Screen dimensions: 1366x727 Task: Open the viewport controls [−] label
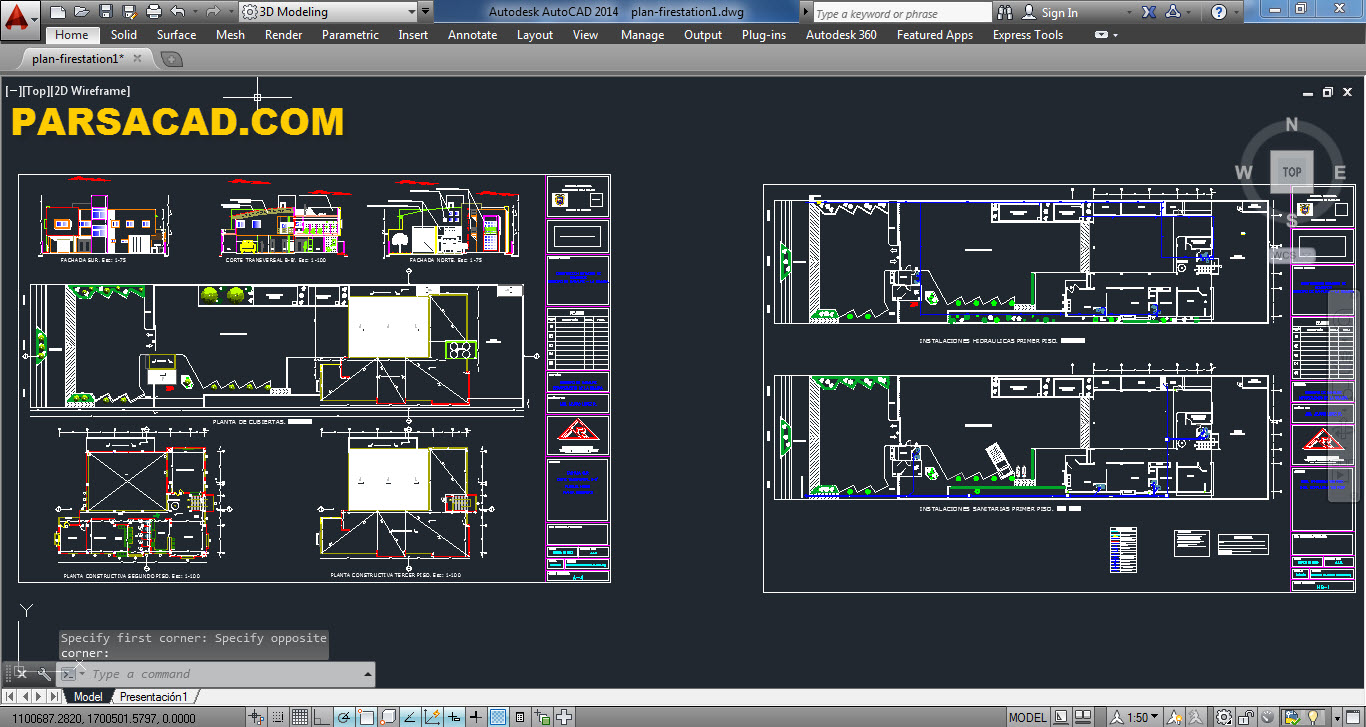13,91
